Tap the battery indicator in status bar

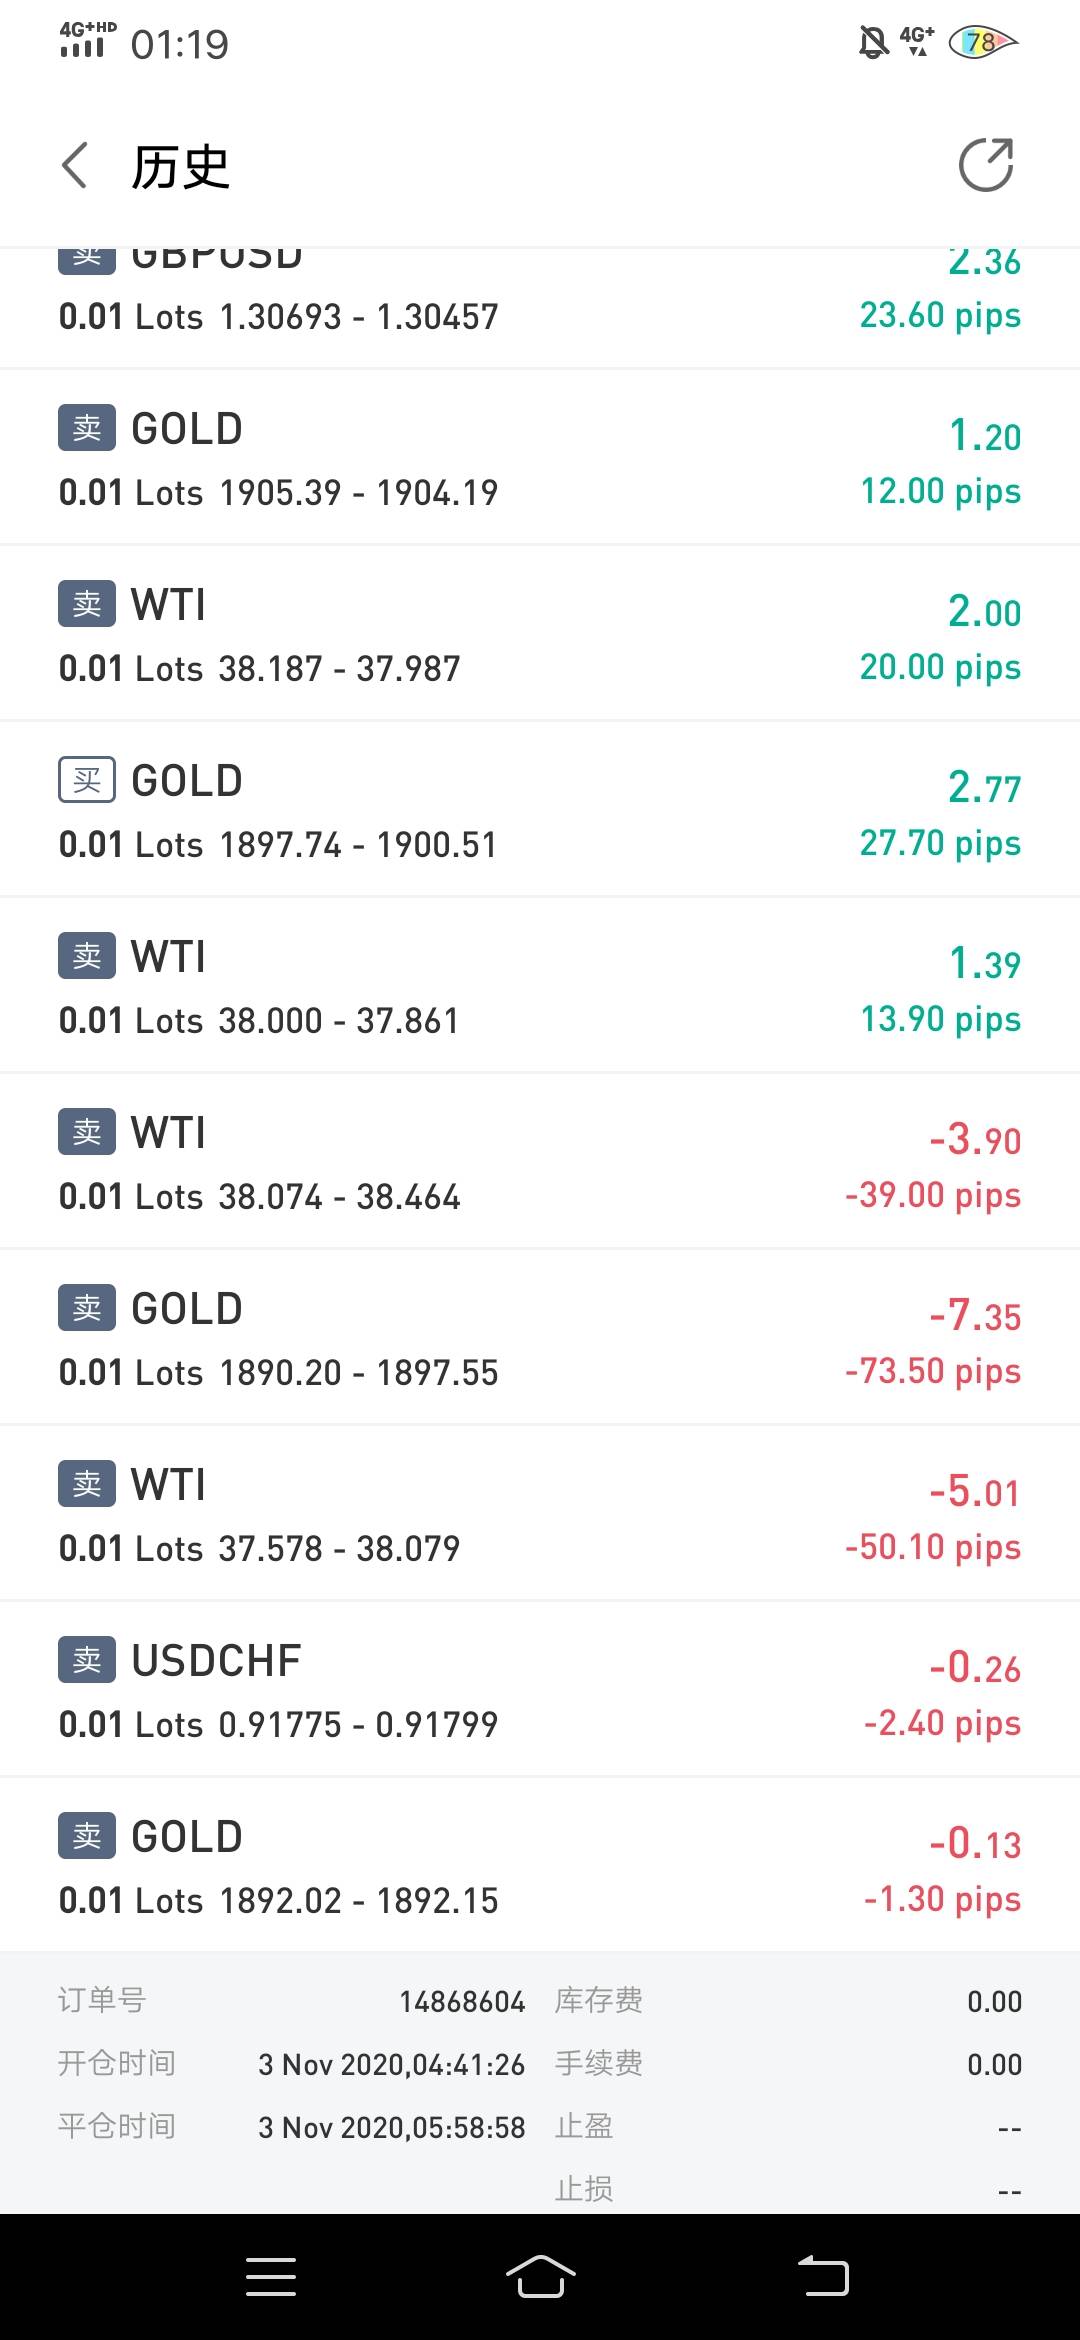(982, 42)
